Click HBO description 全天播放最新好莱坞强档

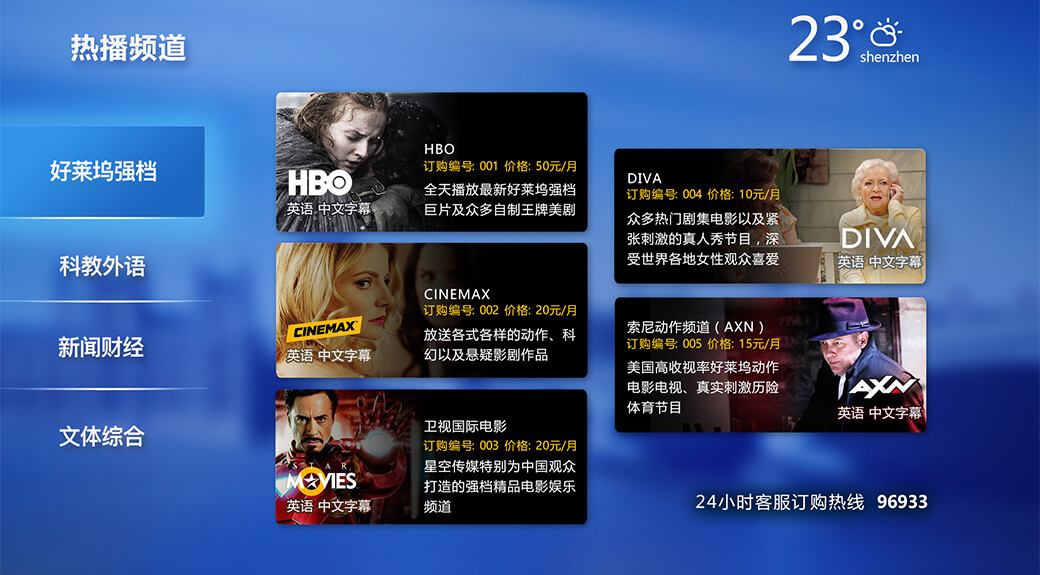tap(499, 190)
